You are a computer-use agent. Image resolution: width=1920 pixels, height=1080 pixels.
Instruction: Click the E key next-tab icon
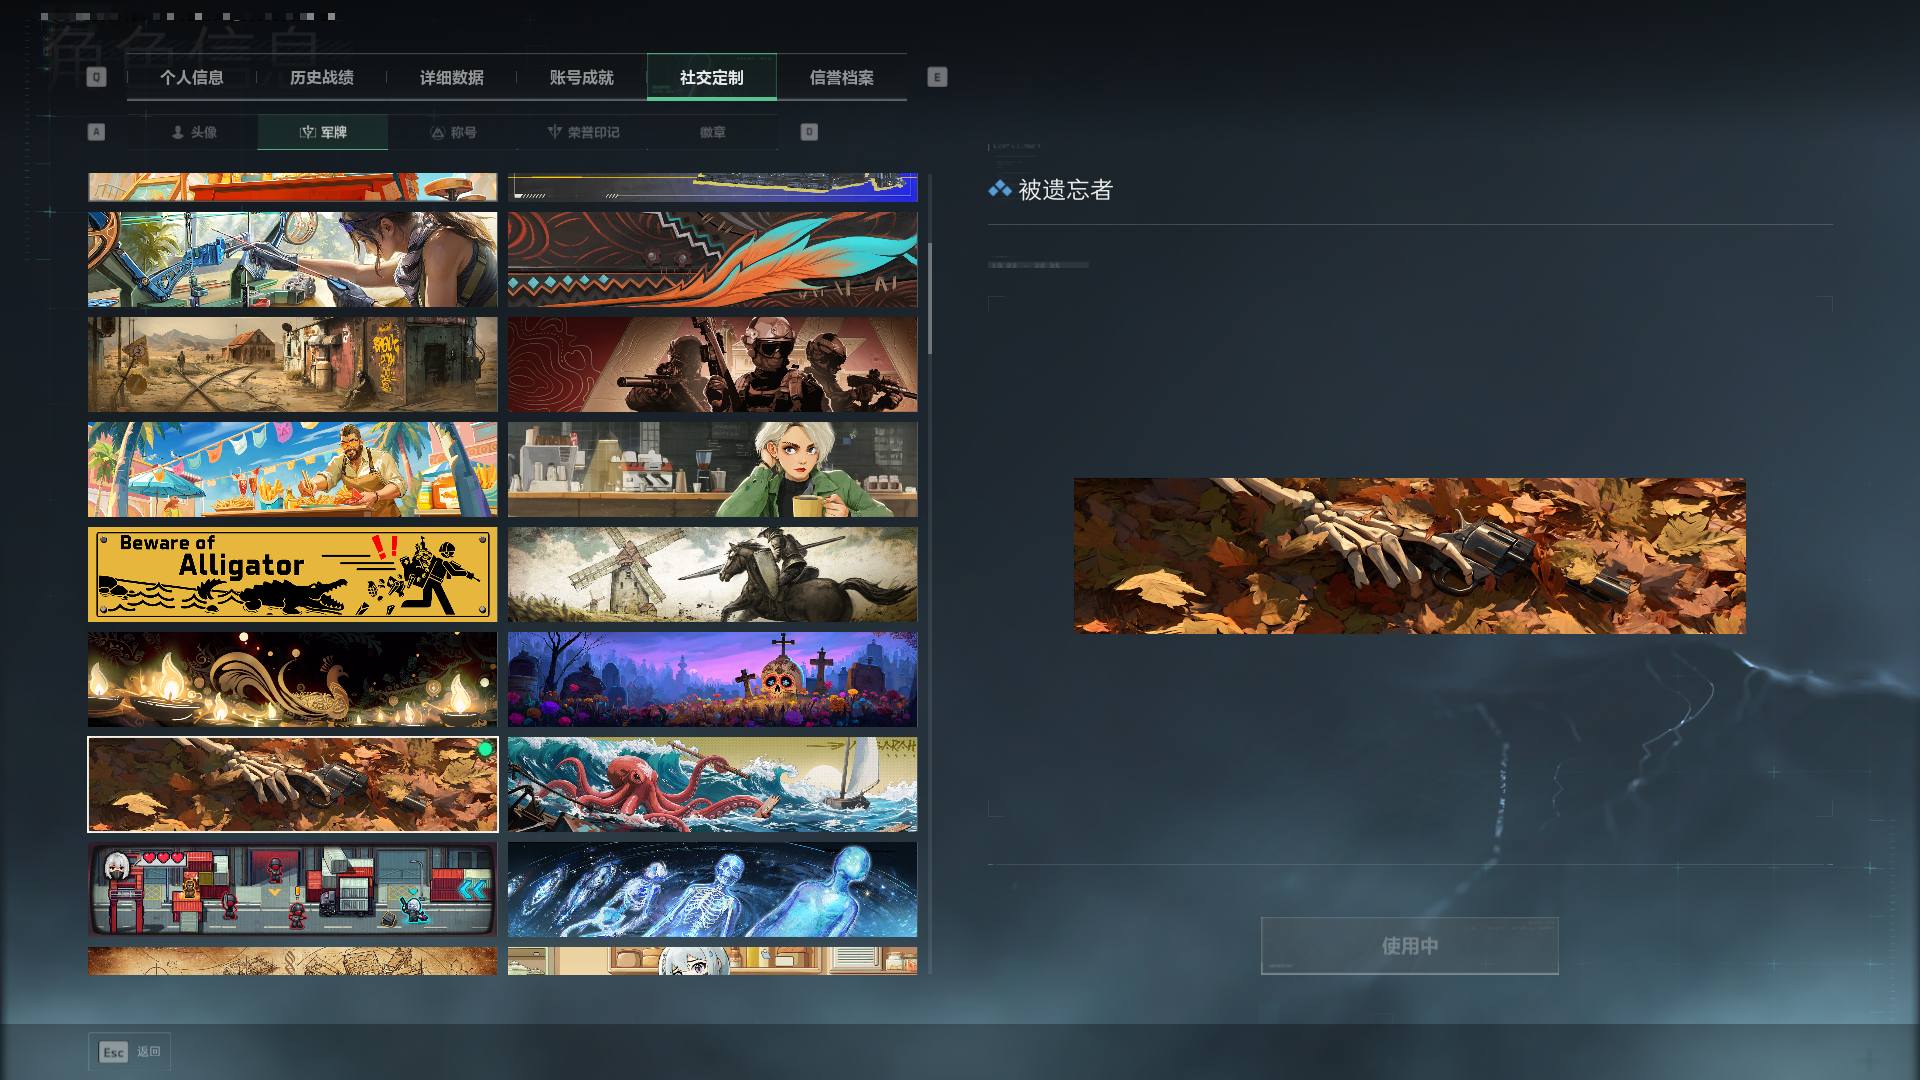tap(937, 77)
